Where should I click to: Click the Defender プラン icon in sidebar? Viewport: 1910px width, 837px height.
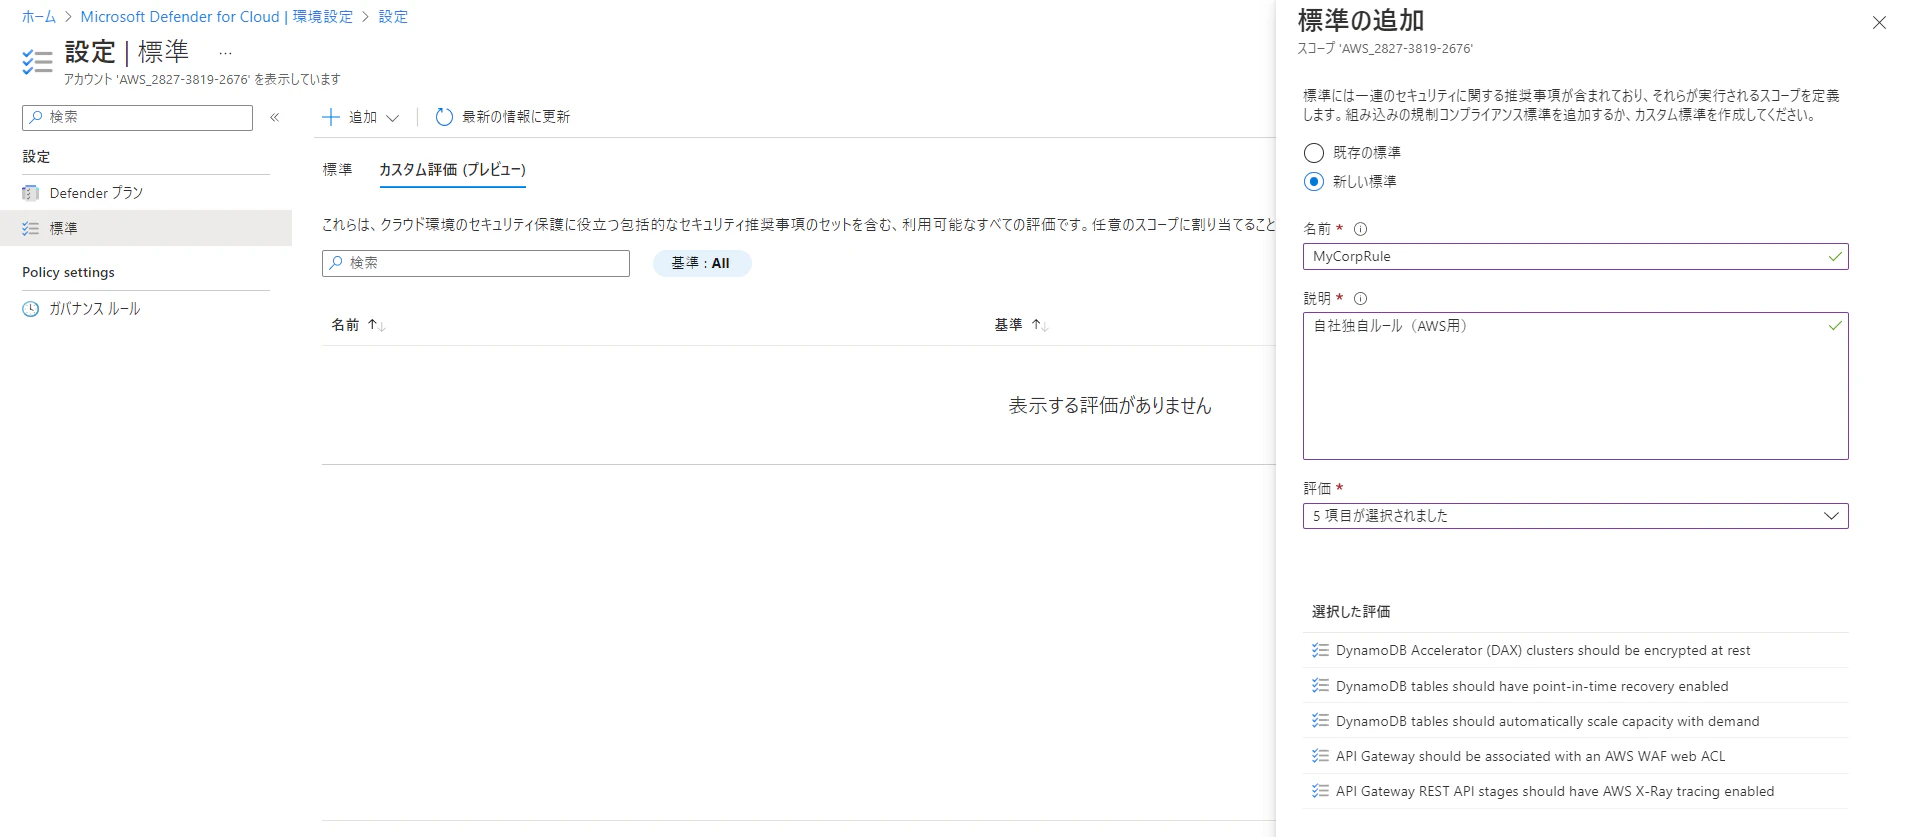coord(31,193)
